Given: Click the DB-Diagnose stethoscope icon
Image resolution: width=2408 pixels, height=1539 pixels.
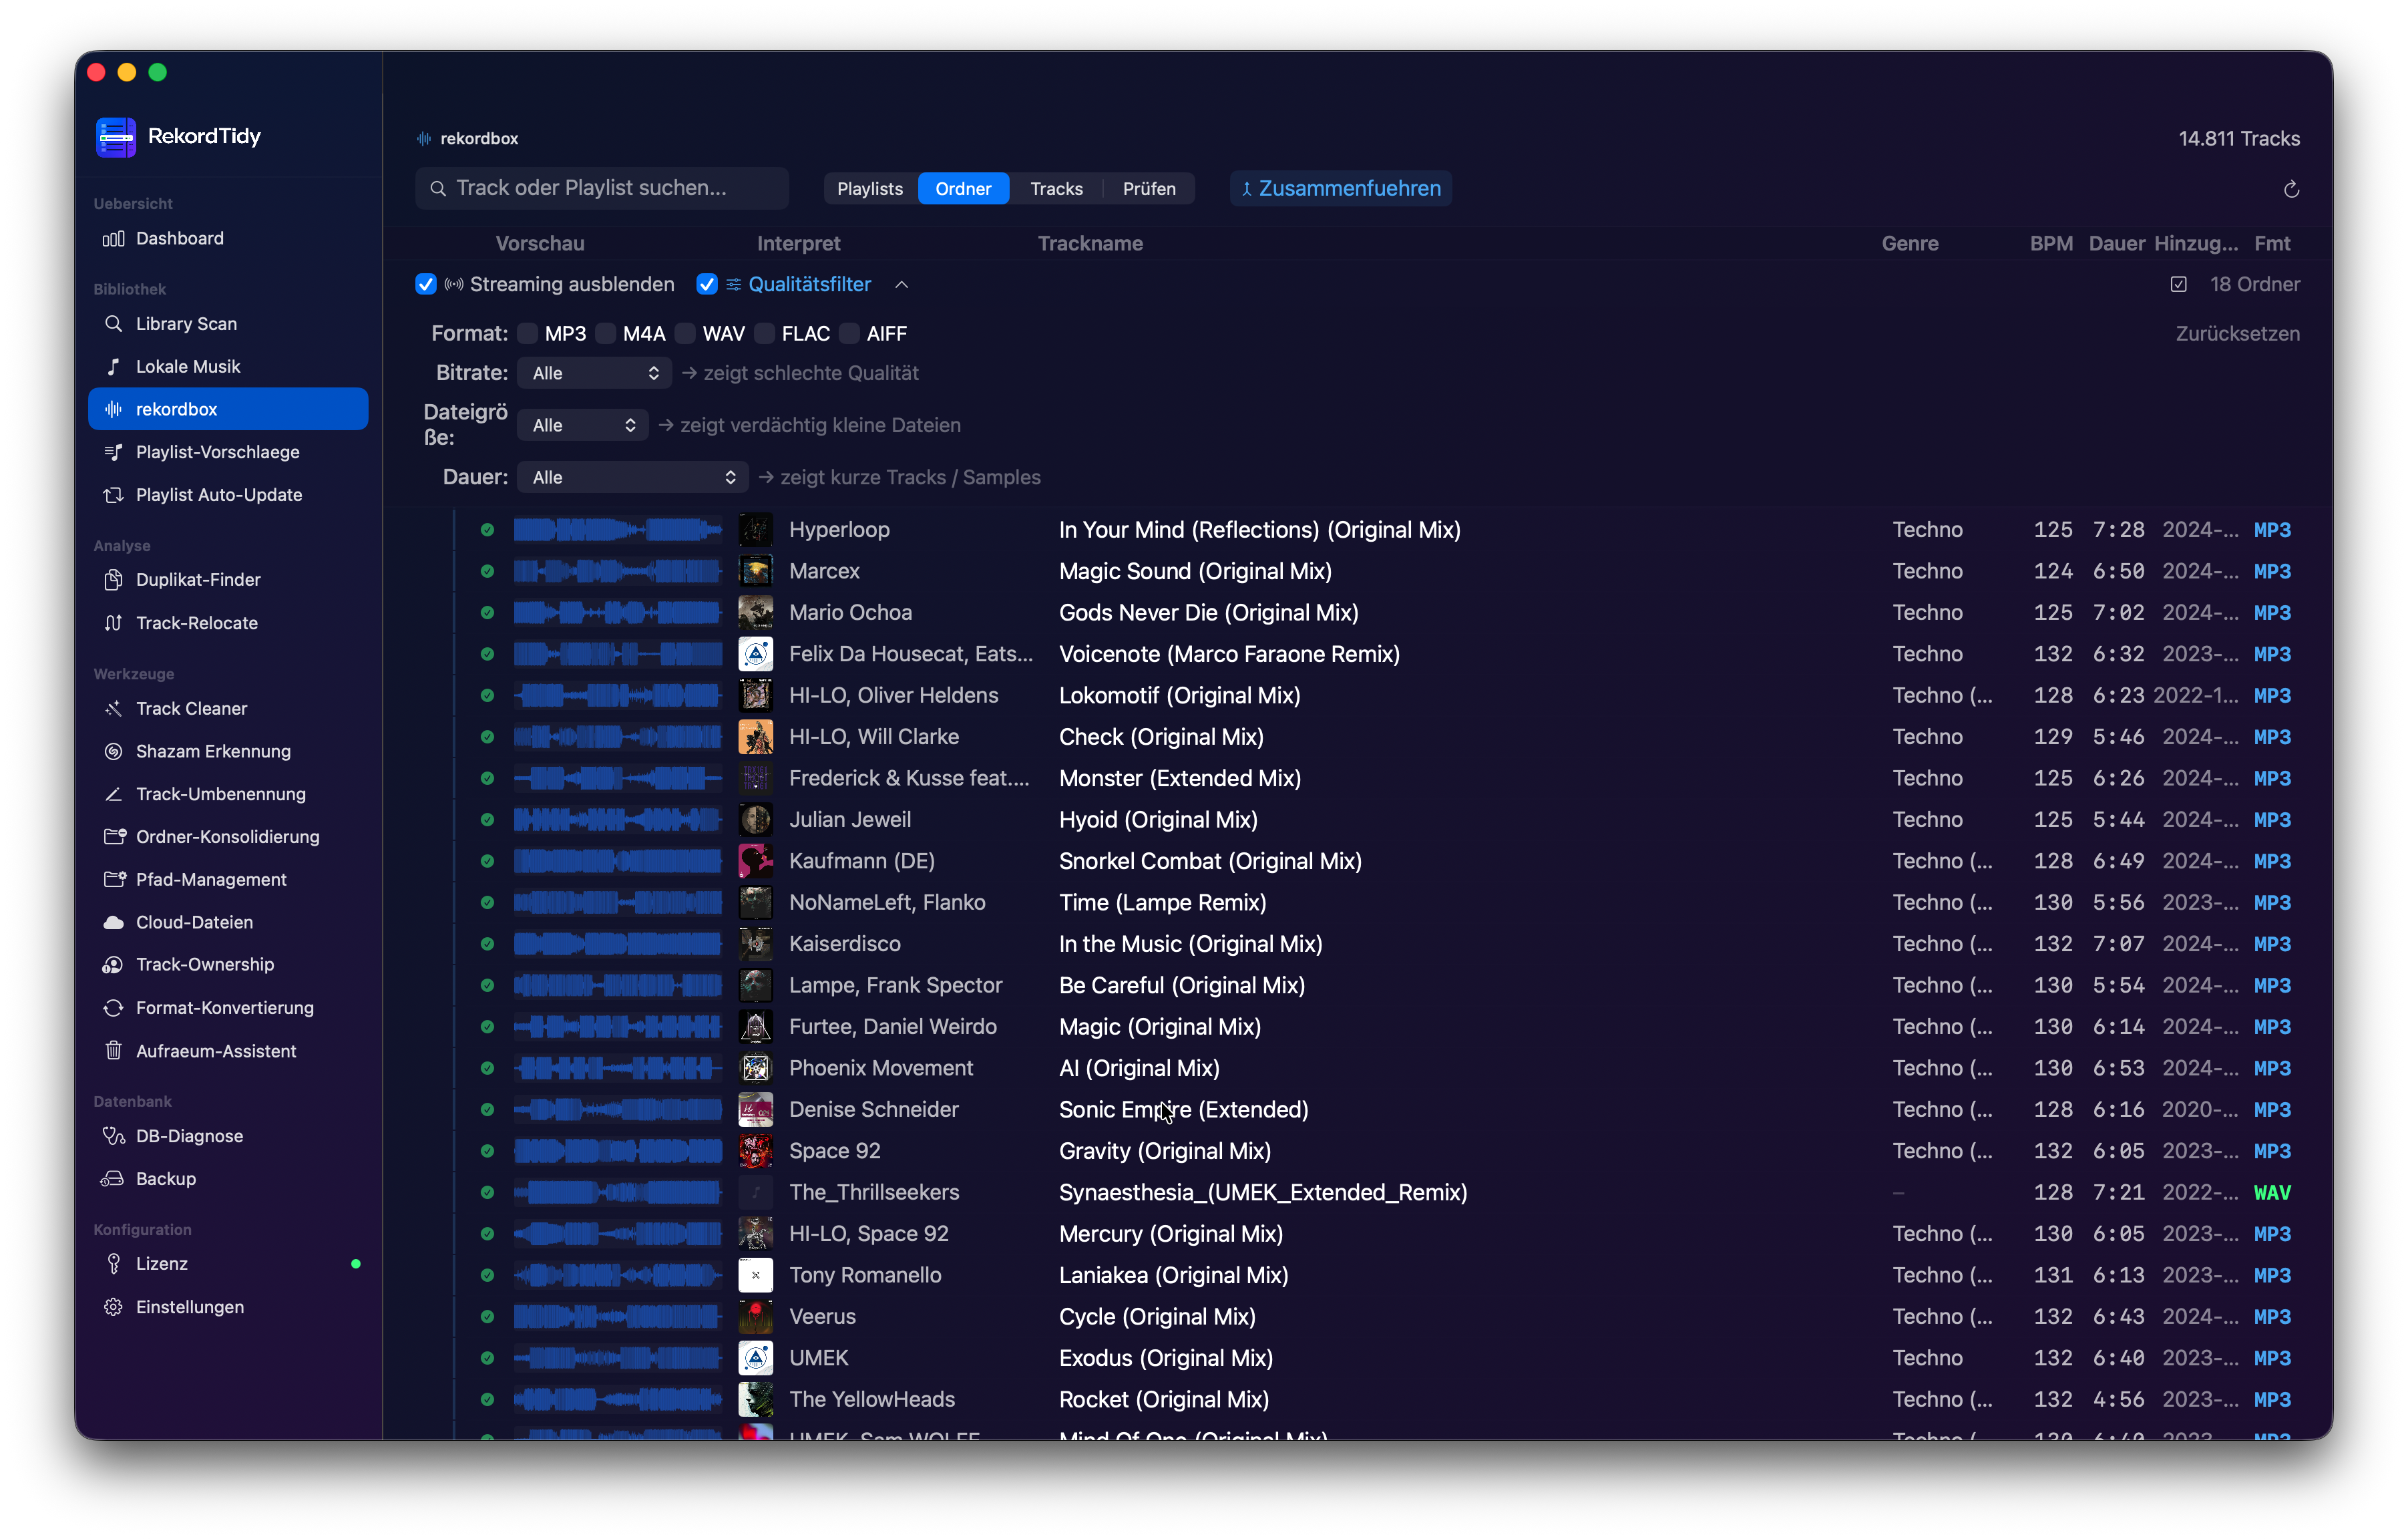Looking at the screenshot, I should [113, 1136].
